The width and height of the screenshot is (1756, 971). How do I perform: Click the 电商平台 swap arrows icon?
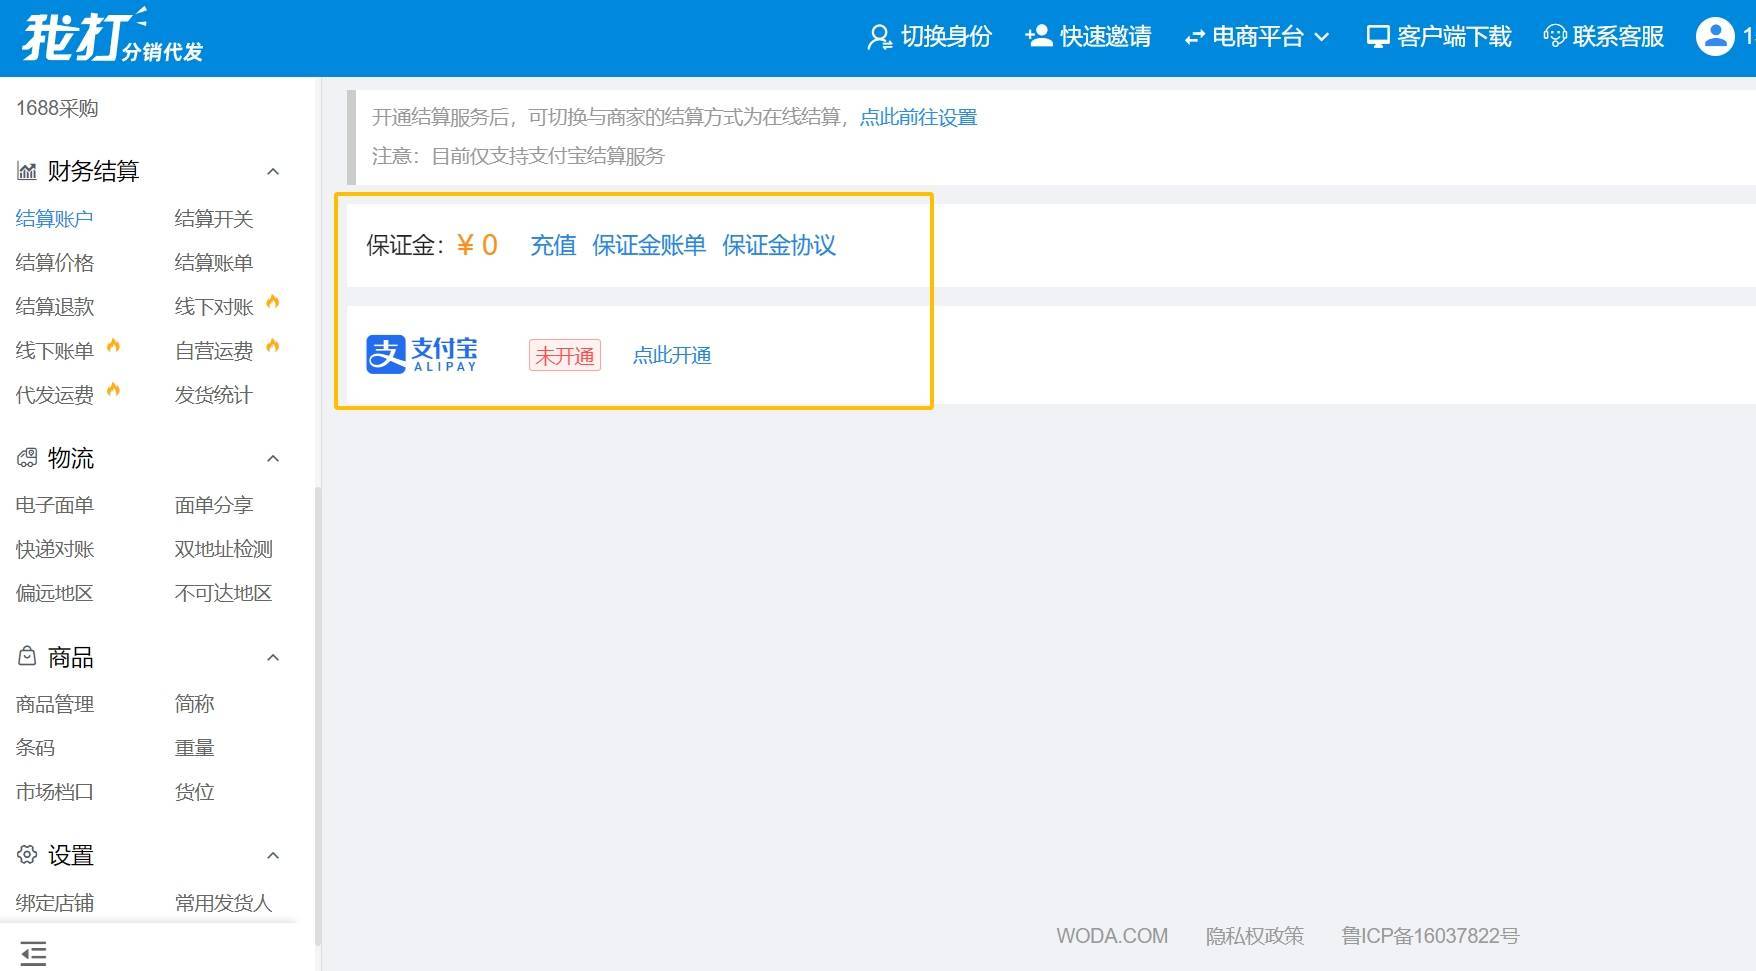tap(1194, 38)
